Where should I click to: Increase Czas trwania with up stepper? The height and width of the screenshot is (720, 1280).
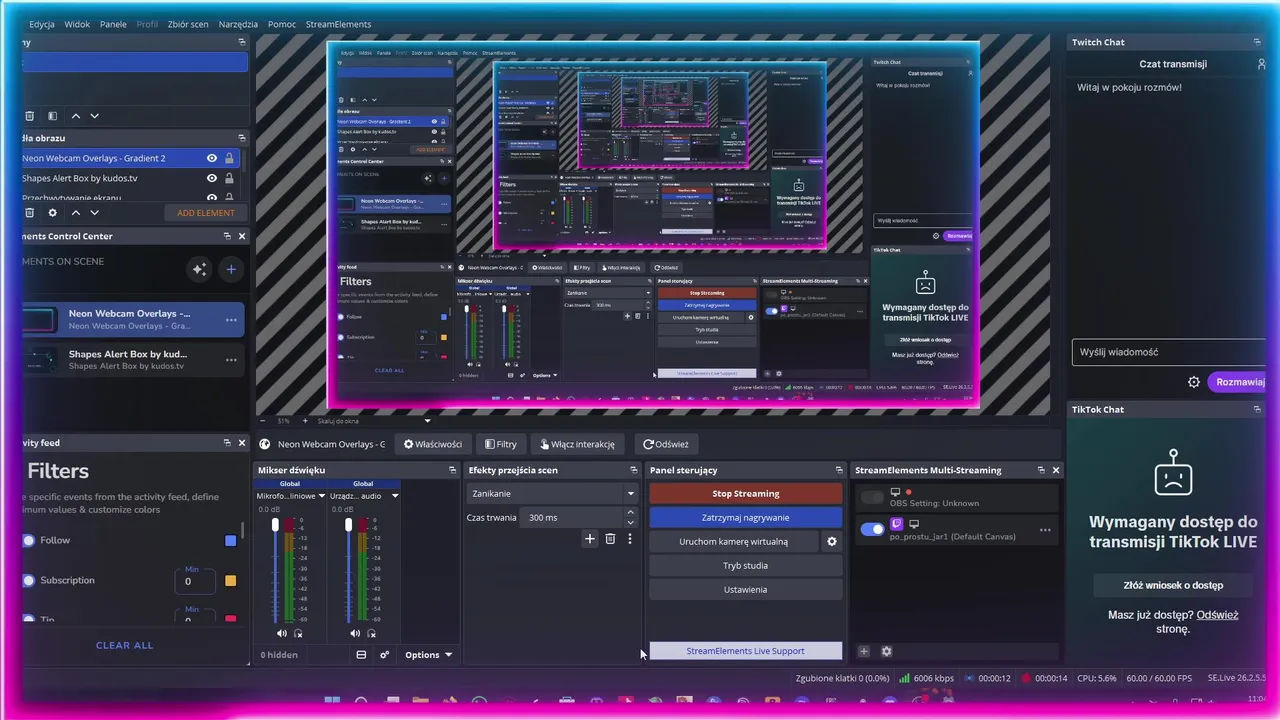click(x=630, y=512)
